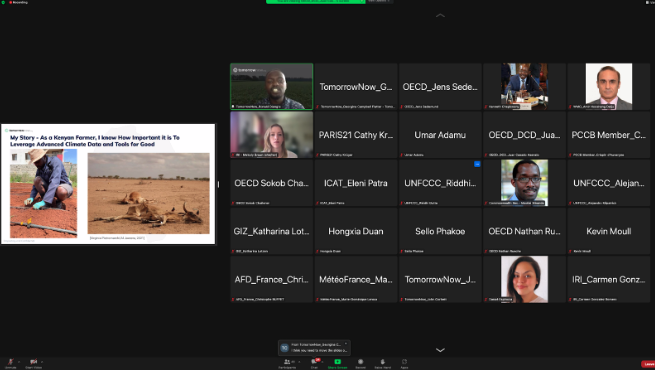This screenshot has height=370, width=655.
Task: Show next gallery page with down chevron
Action: pyautogui.click(x=440, y=350)
